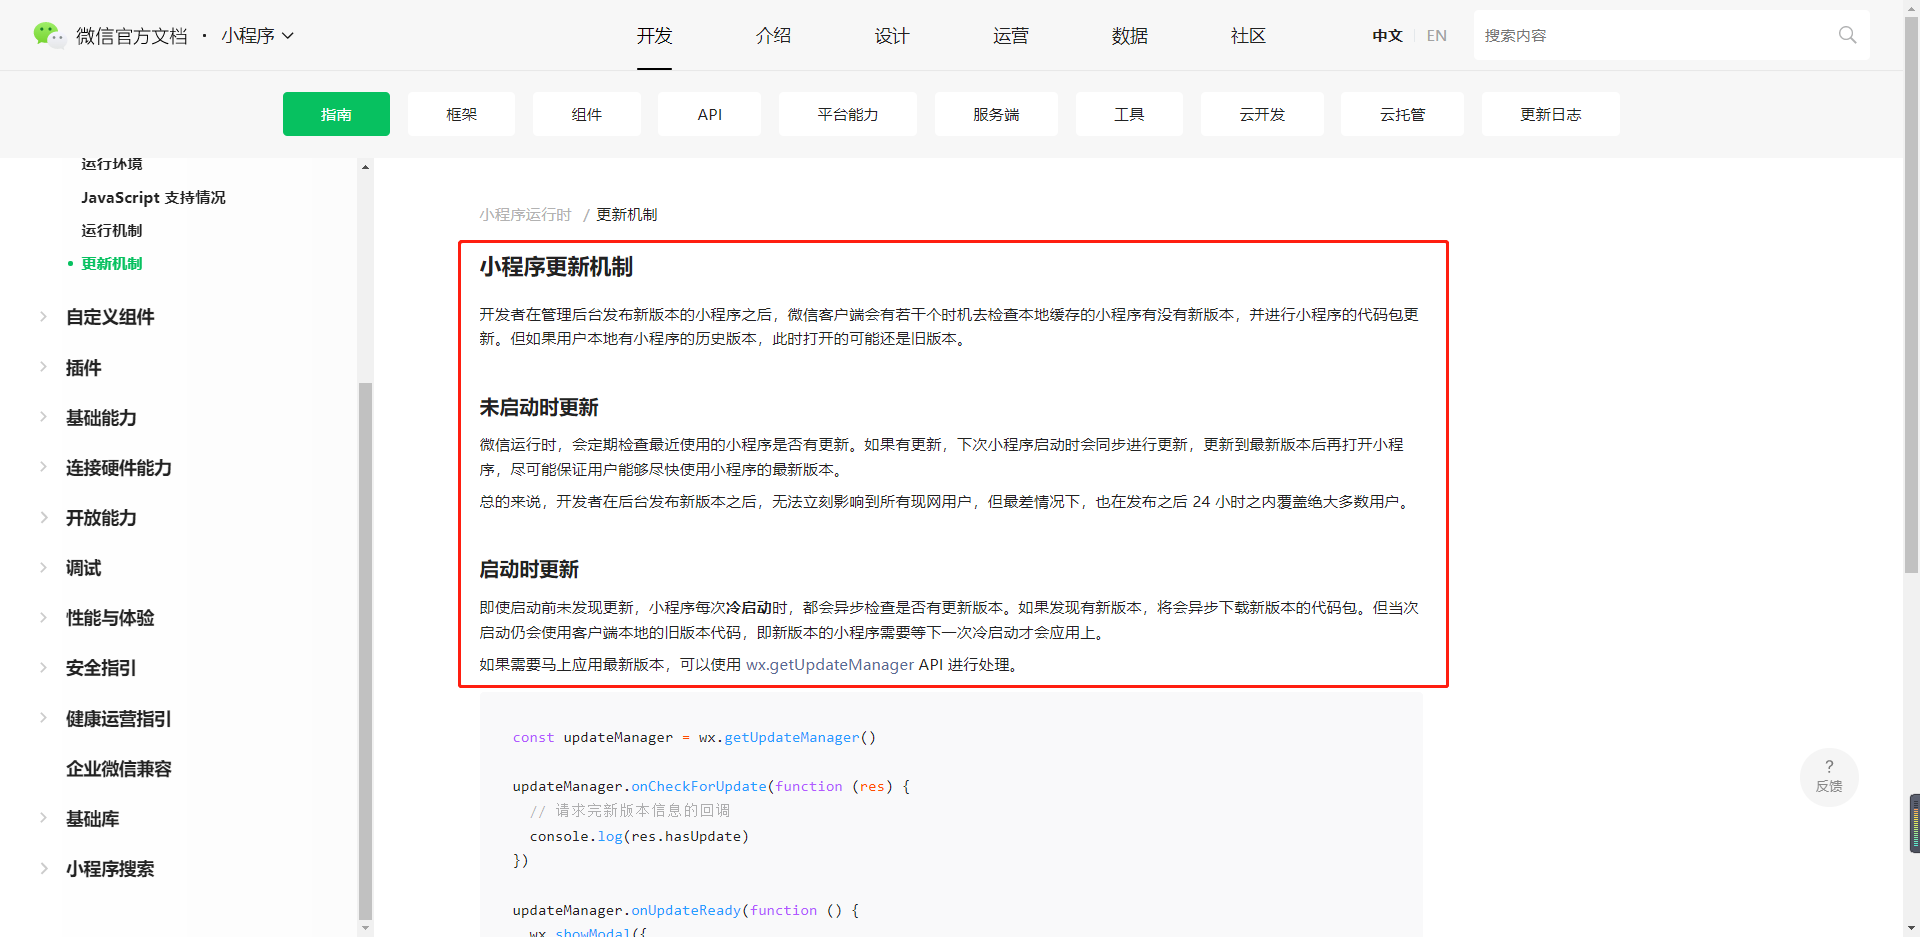Open JavaScript 支持情况 sidebar link
1920x937 pixels.
pos(153,198)
